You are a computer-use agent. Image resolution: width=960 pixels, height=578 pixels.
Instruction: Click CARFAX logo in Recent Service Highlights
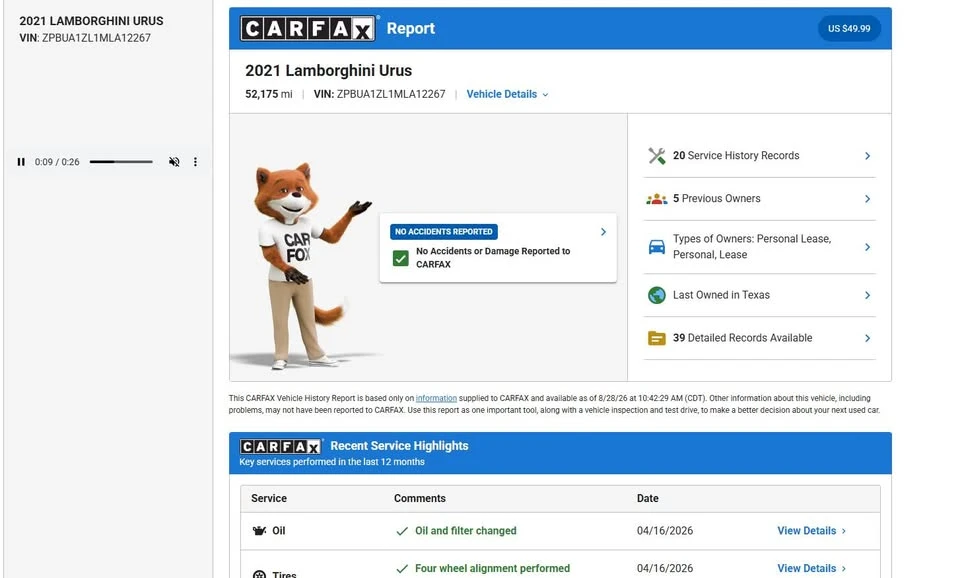280,446
